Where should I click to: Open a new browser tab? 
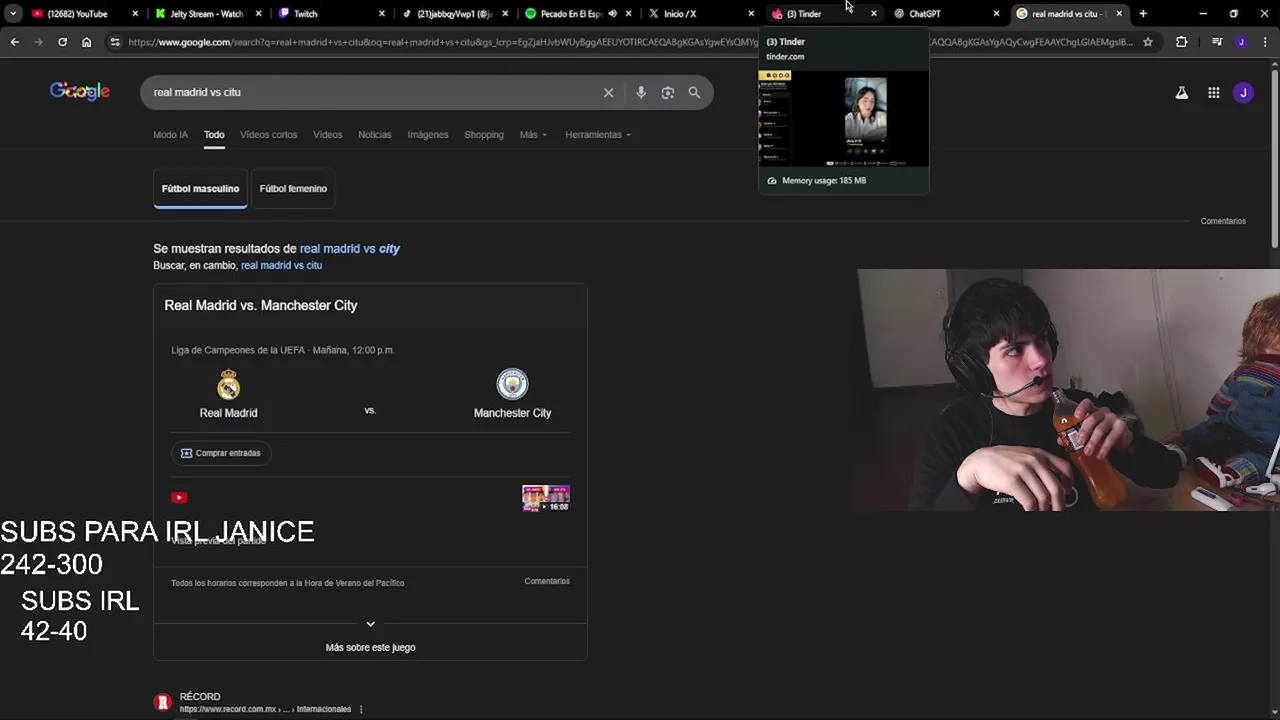click(1143, 14)
